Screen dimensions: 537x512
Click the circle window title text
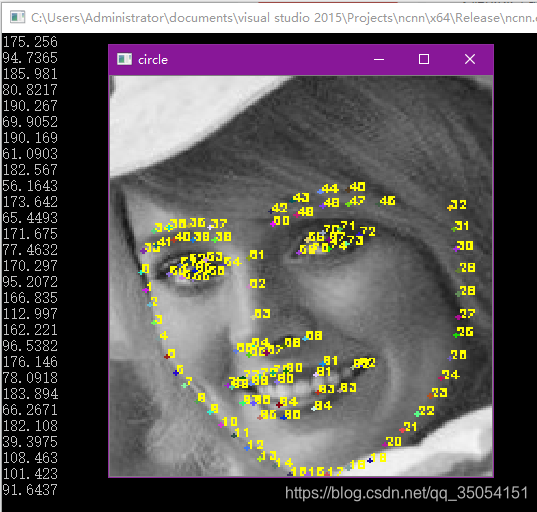(153, 60)
